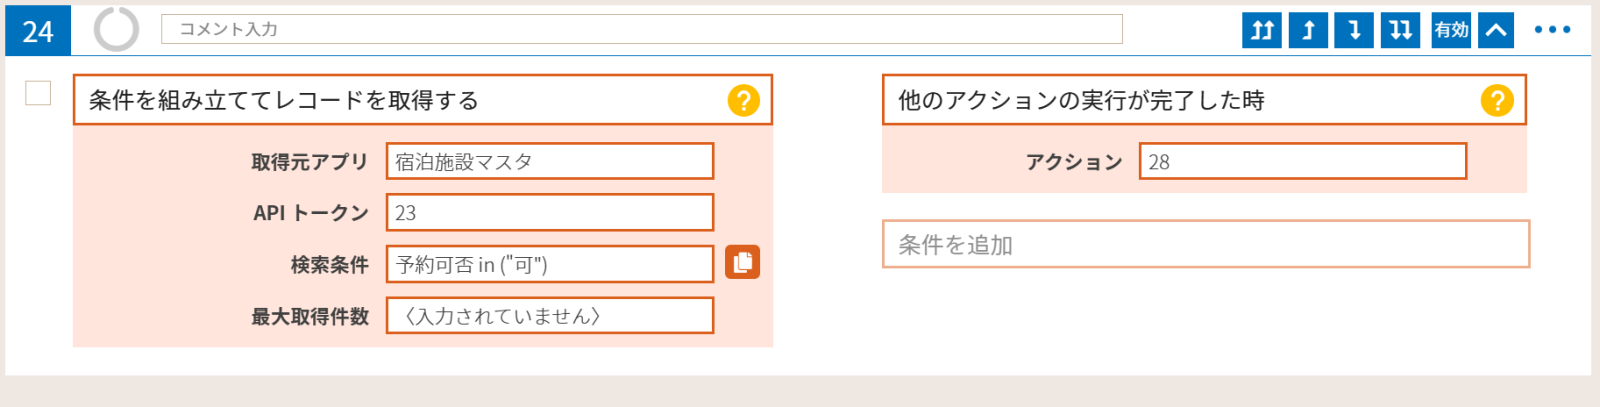
Task: Move row 24 up one position
Action: pyautogui.click(x=1308, y=30)
